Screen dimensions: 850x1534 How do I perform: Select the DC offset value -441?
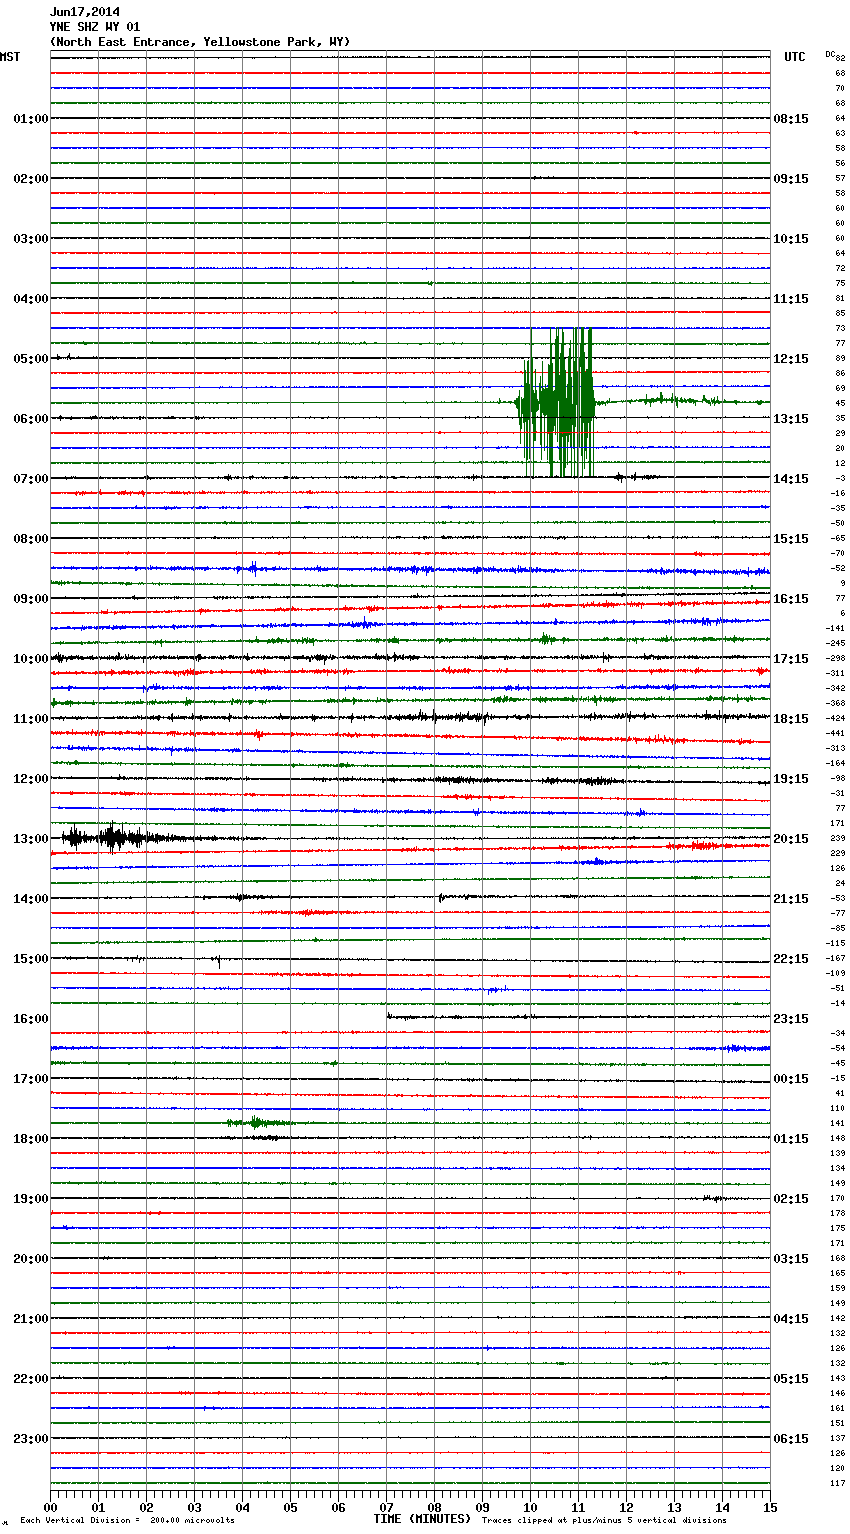click(x=835, y=734)
